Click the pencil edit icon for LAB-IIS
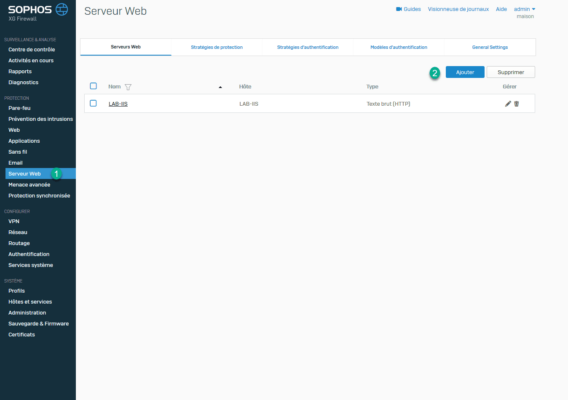 point(508,104)
